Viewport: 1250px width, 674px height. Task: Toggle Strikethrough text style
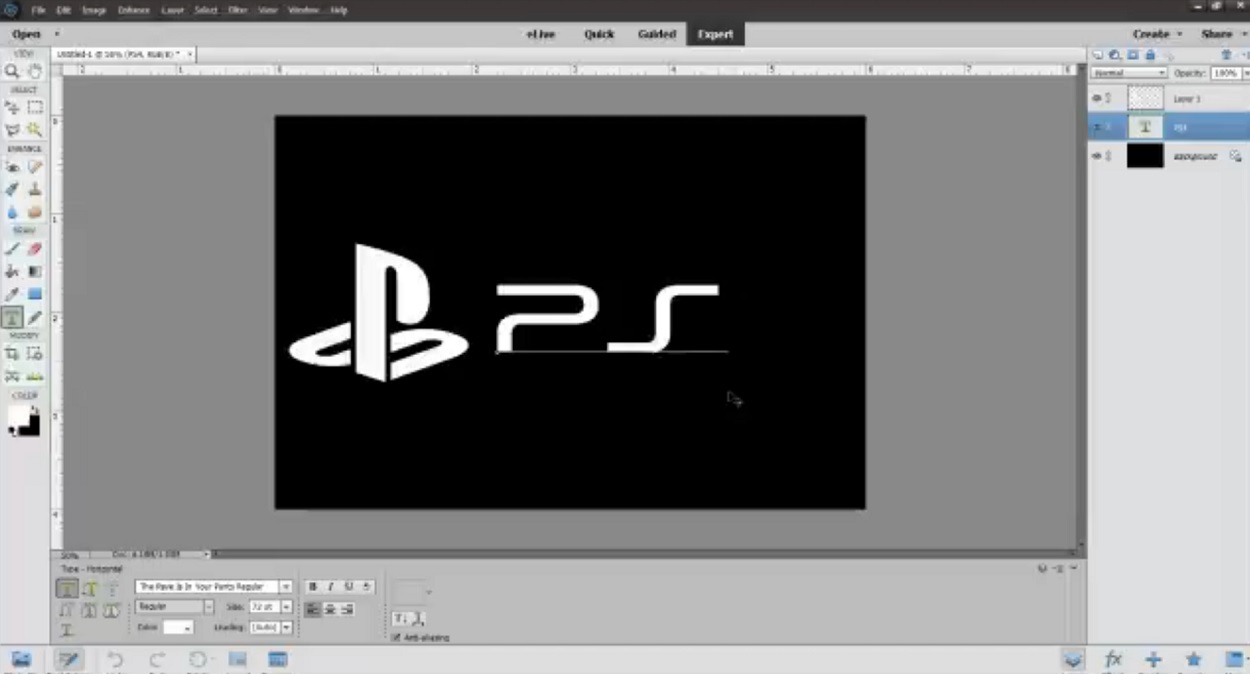pos(367,587)
